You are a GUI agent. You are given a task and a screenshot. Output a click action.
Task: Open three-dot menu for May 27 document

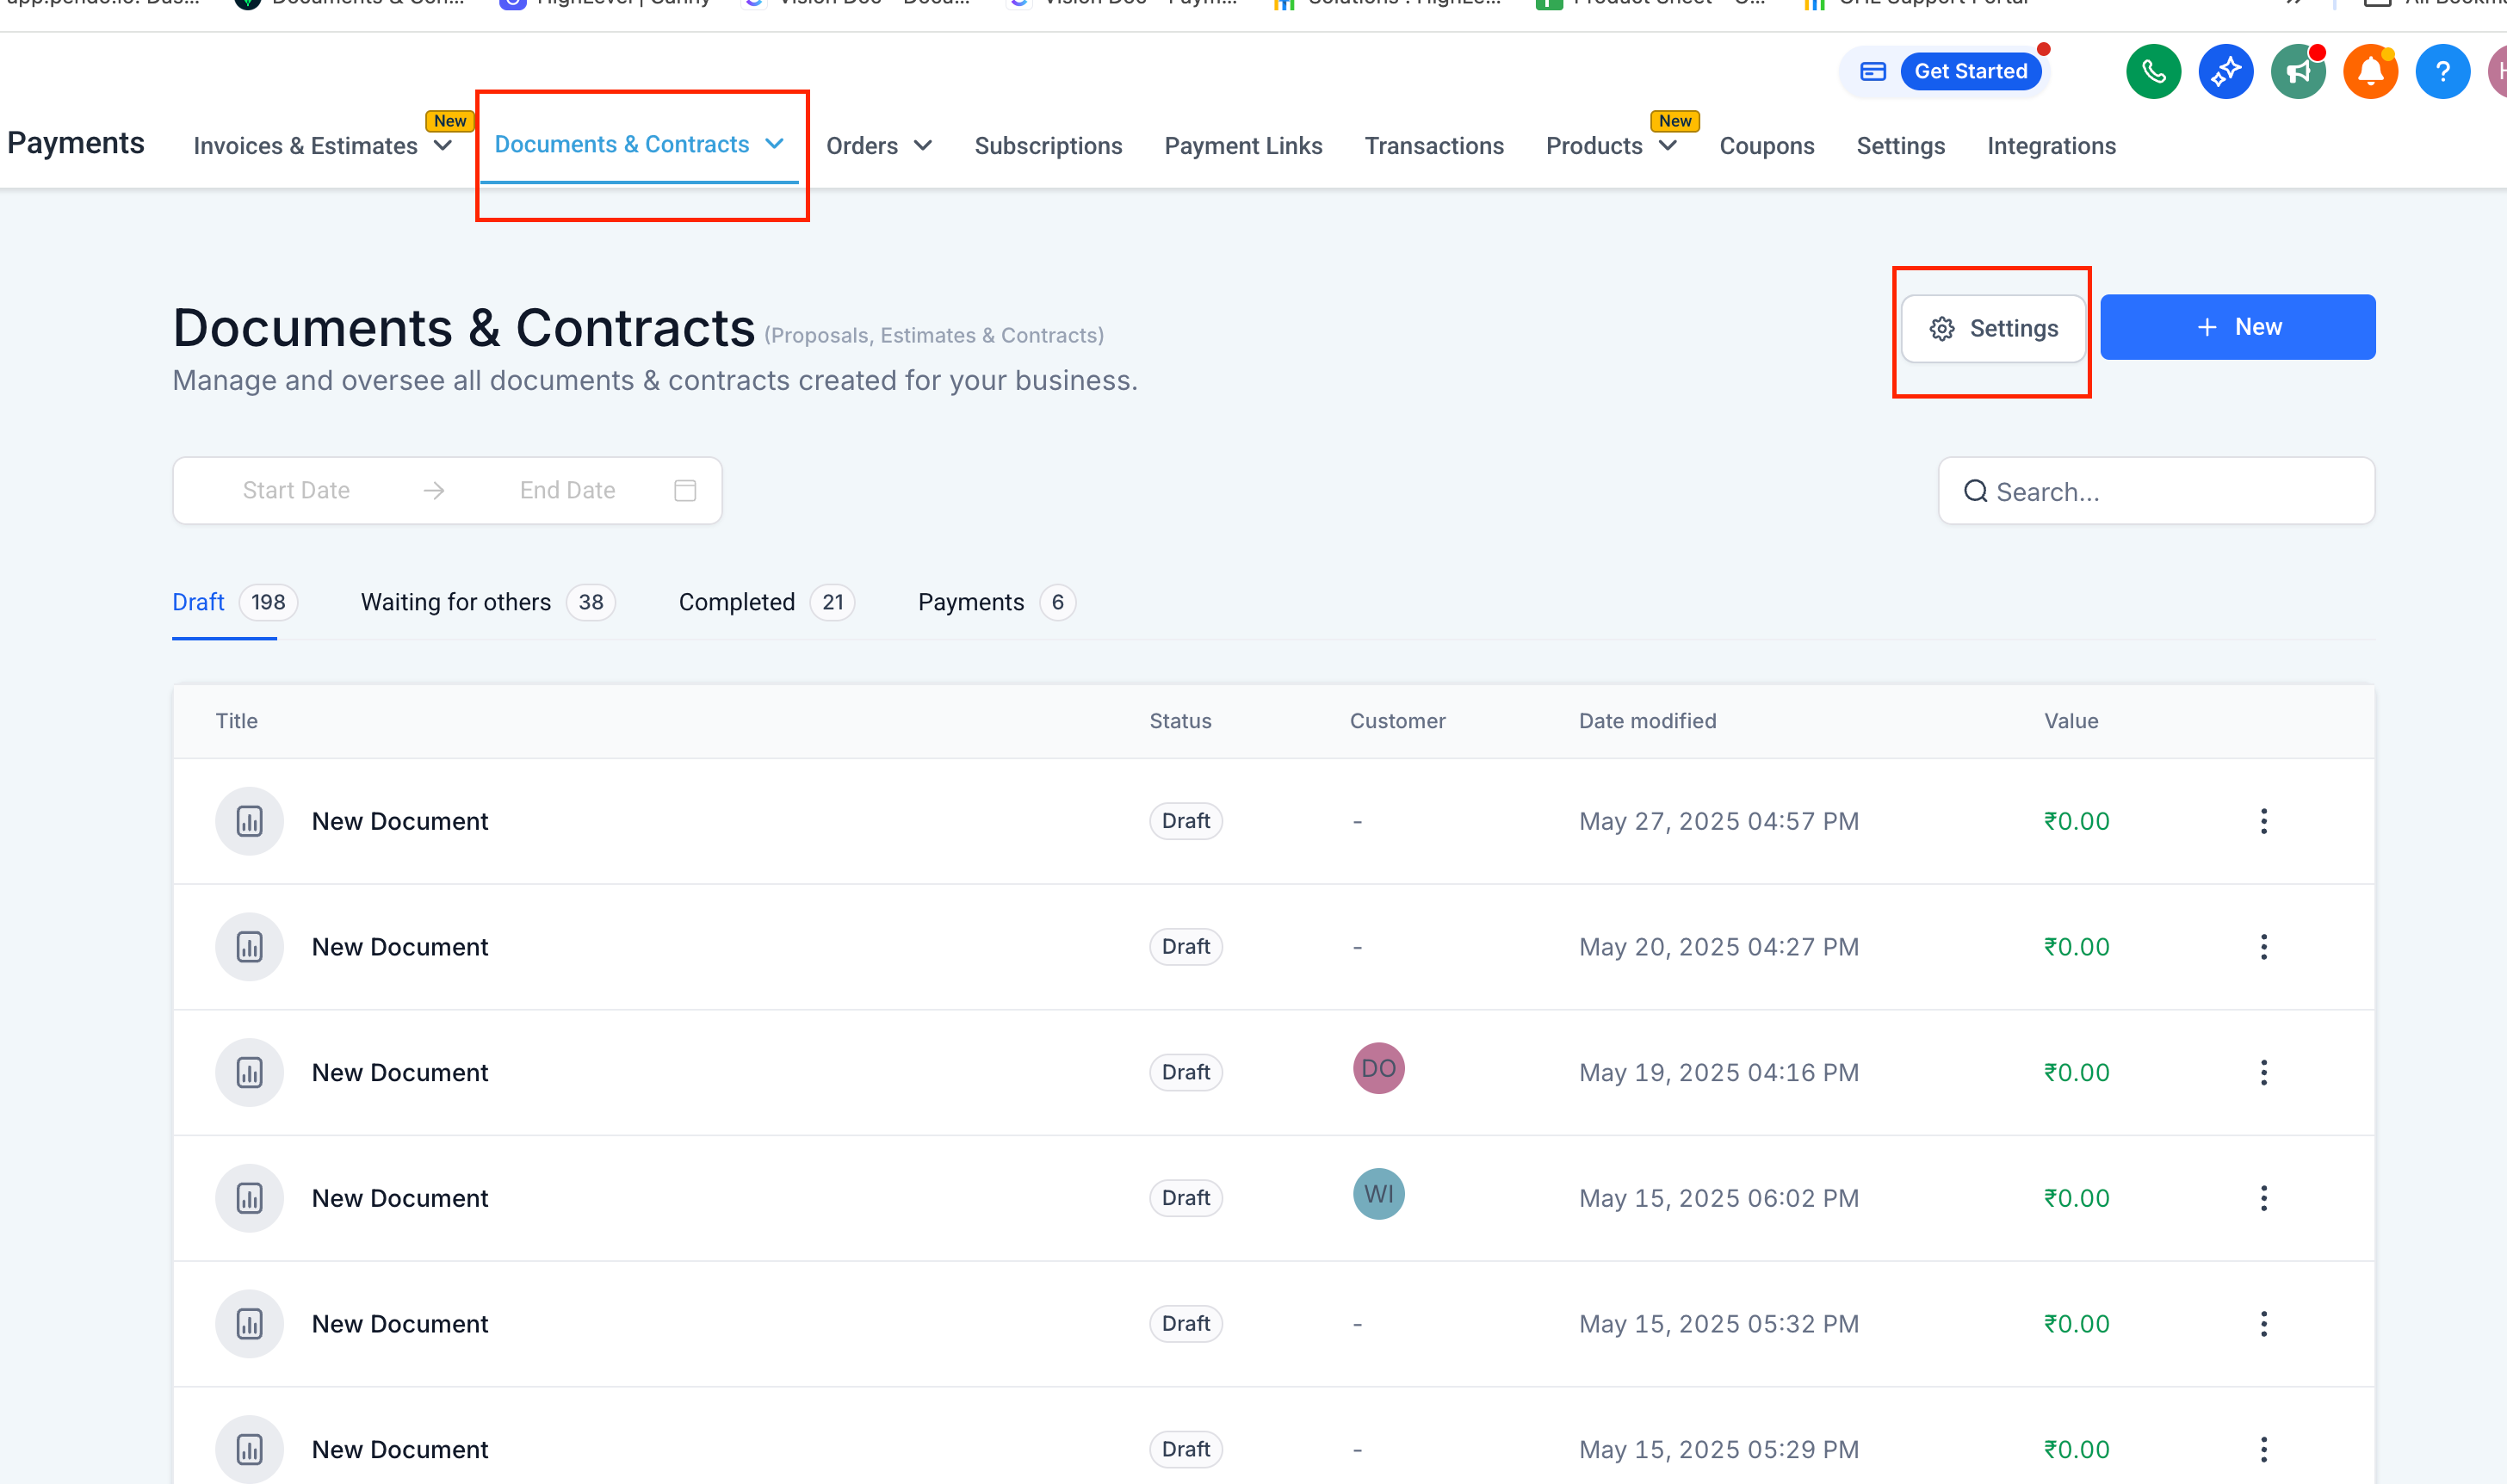[2263, 821]
